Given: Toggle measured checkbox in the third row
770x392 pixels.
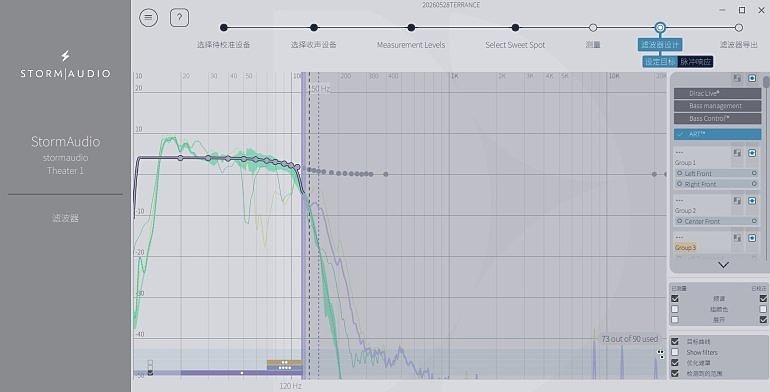Looking at the screenshot, I should [x=675, y=320].
